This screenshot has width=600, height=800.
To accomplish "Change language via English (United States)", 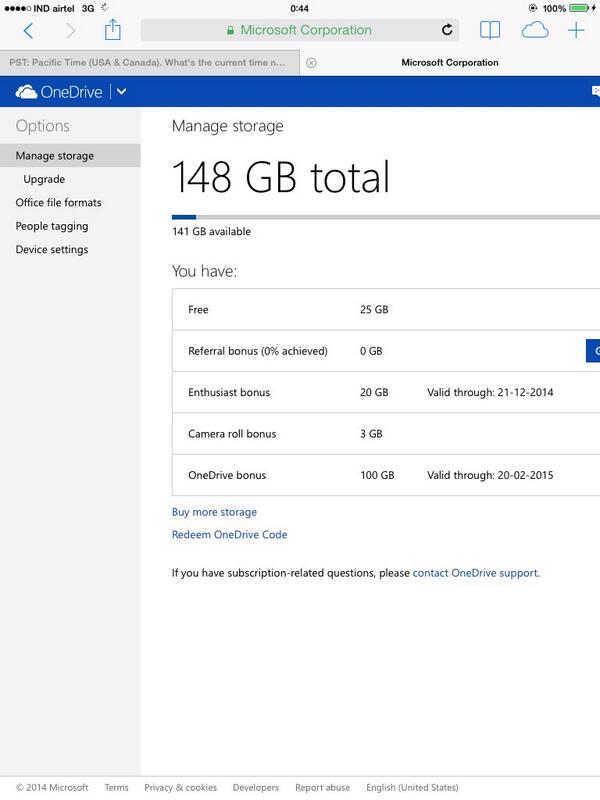I will tap(412, 787).
